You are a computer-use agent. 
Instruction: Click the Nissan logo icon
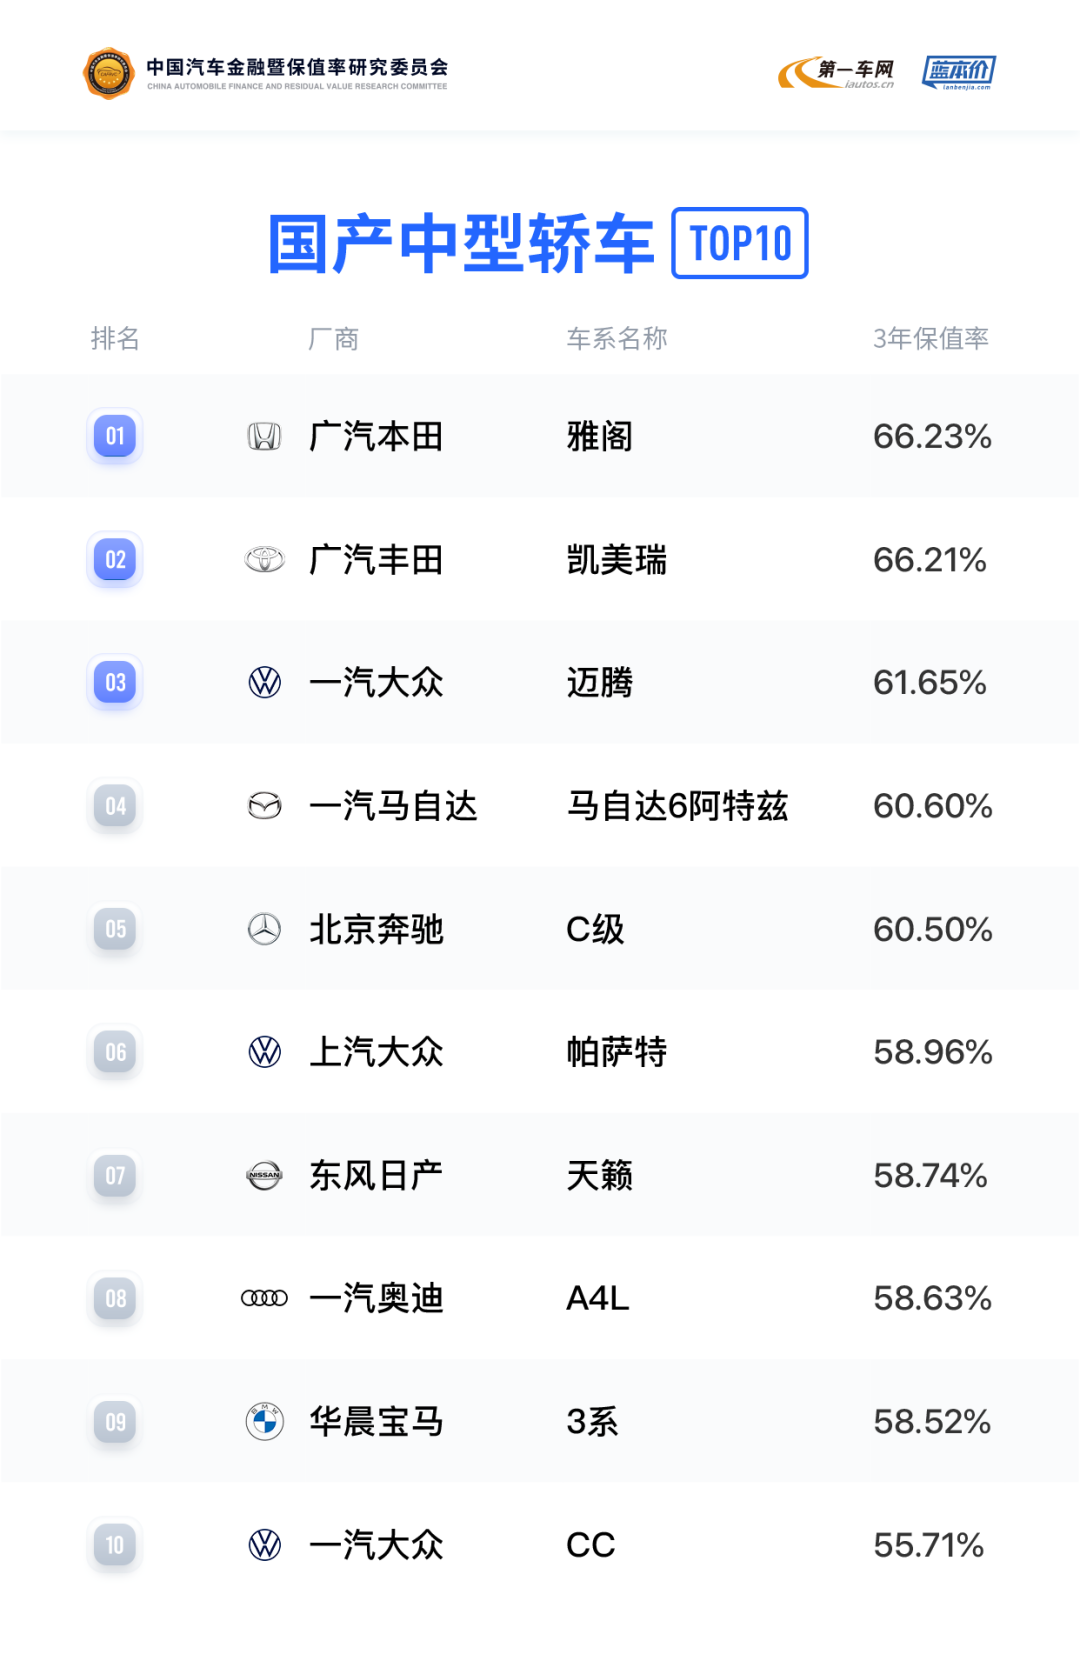(x=264, y=1175)
